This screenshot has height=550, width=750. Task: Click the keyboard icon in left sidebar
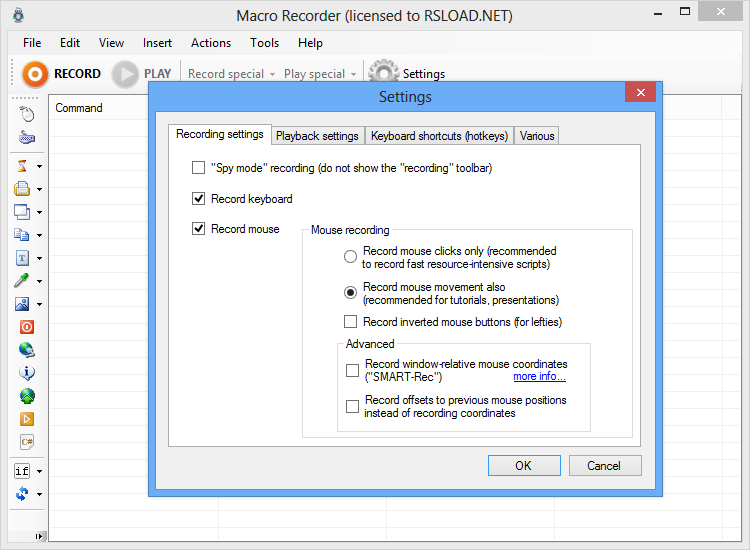coord(27,138)
